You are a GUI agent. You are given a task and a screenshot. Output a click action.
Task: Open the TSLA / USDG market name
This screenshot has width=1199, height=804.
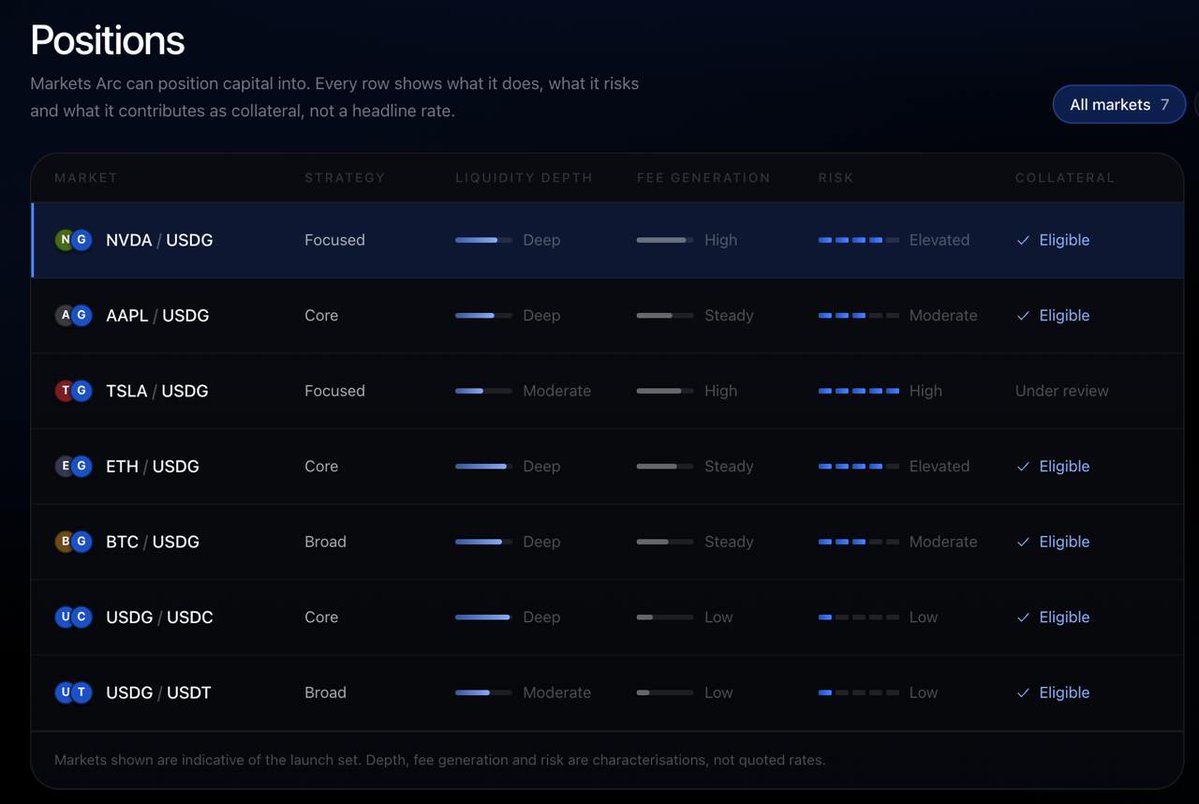pos(157,391)
